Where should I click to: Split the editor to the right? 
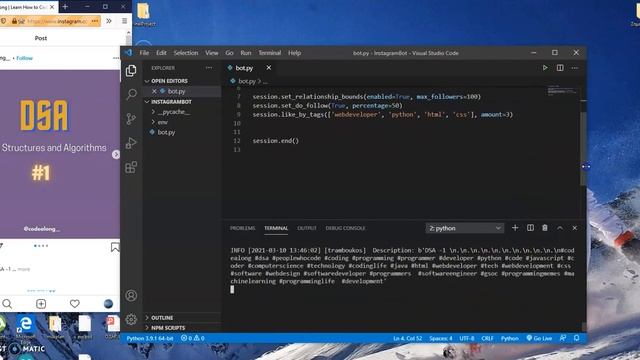pos(560,68)
